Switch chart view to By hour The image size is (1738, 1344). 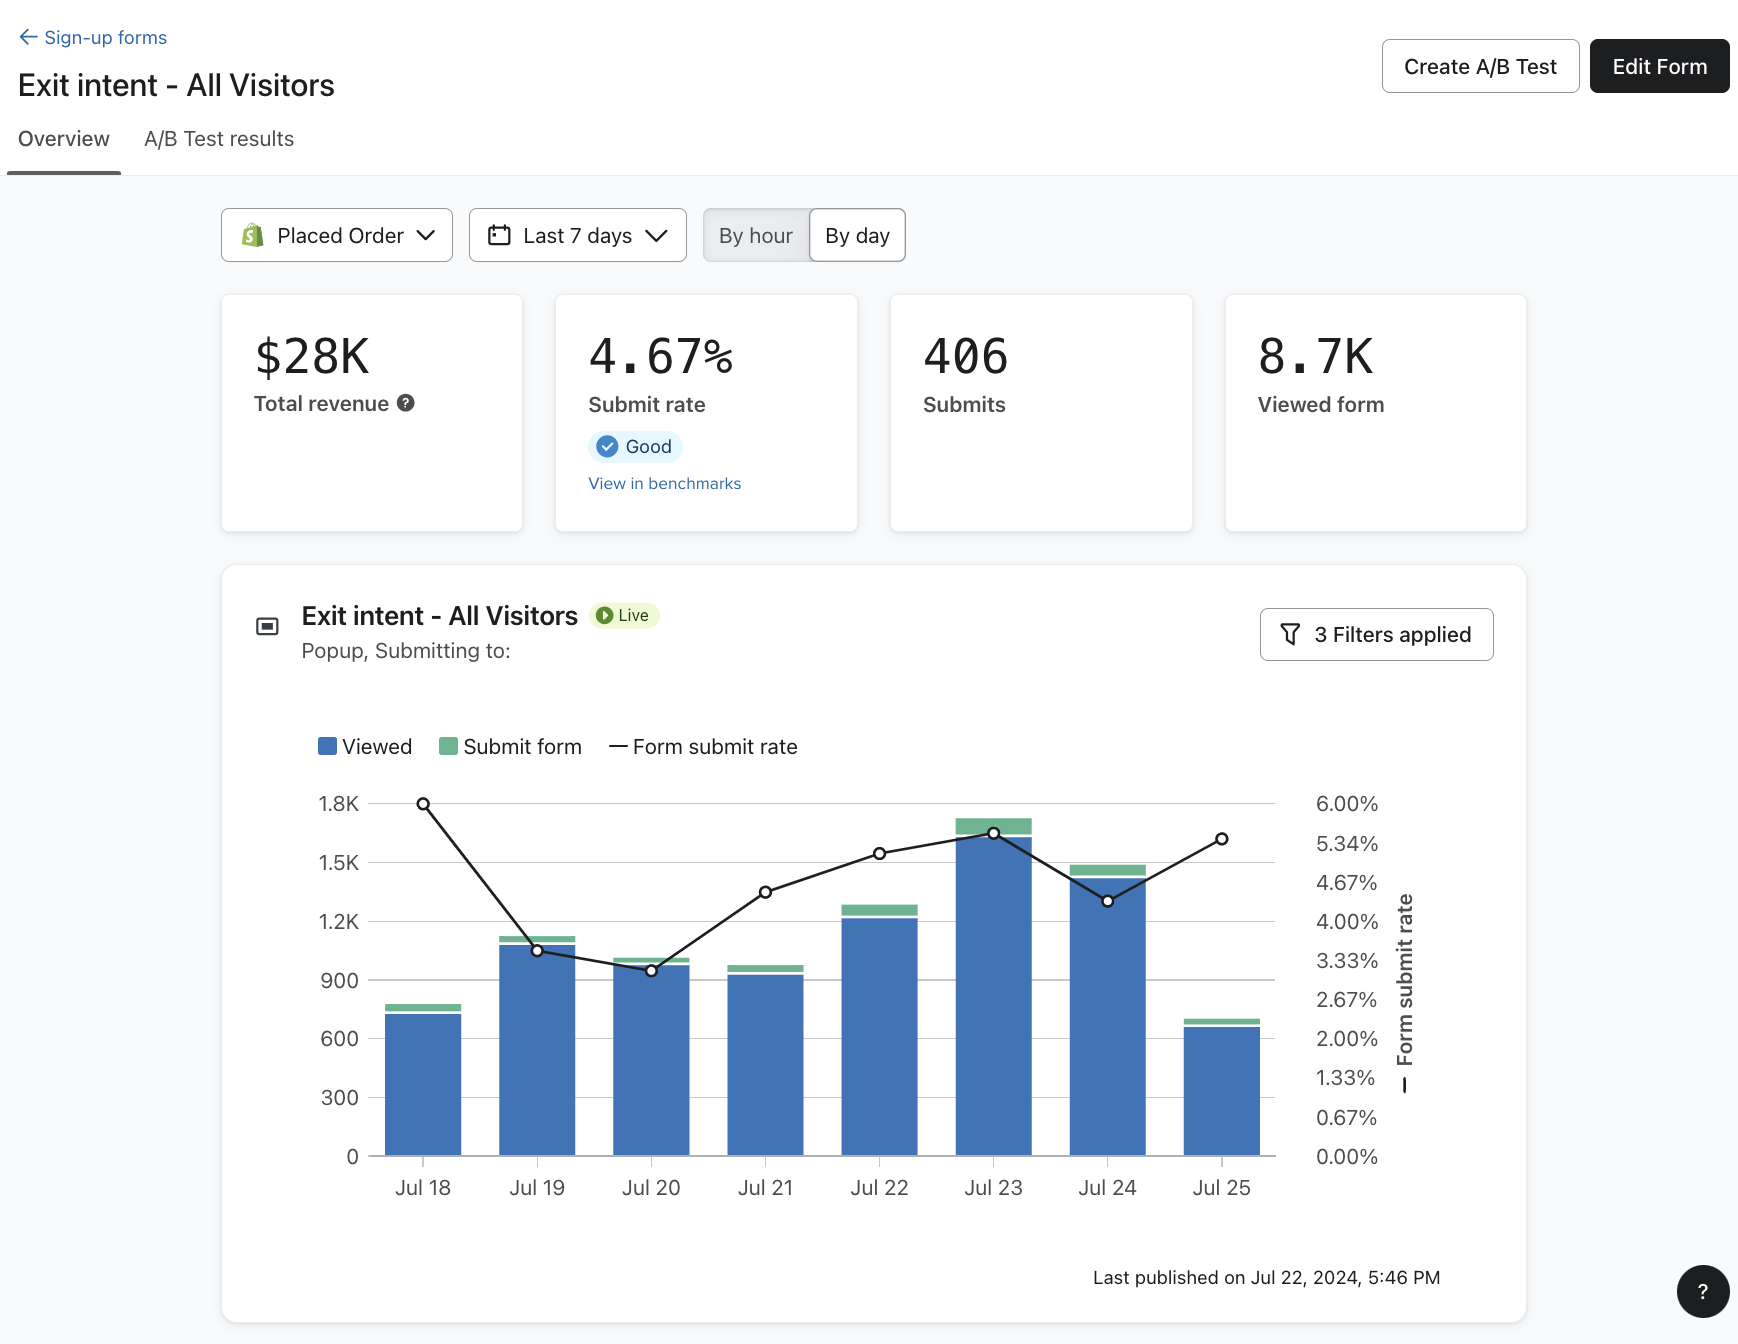coord(755,236)
